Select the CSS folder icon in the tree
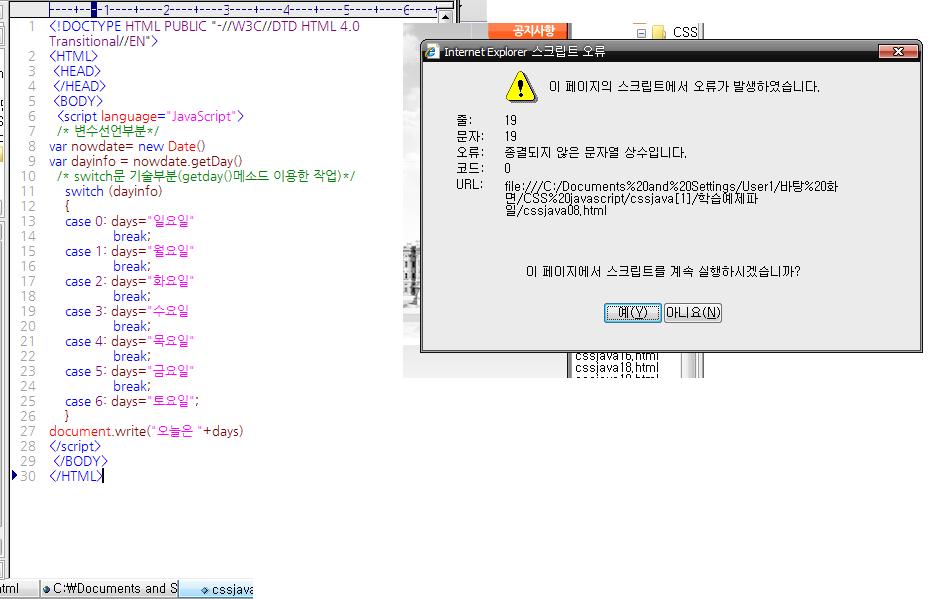Screen dimensions: 929x599 point(659,32)
